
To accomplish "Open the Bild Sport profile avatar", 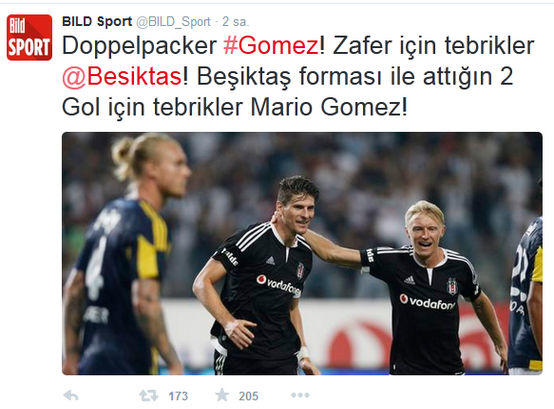I will (x=29, y=37).
